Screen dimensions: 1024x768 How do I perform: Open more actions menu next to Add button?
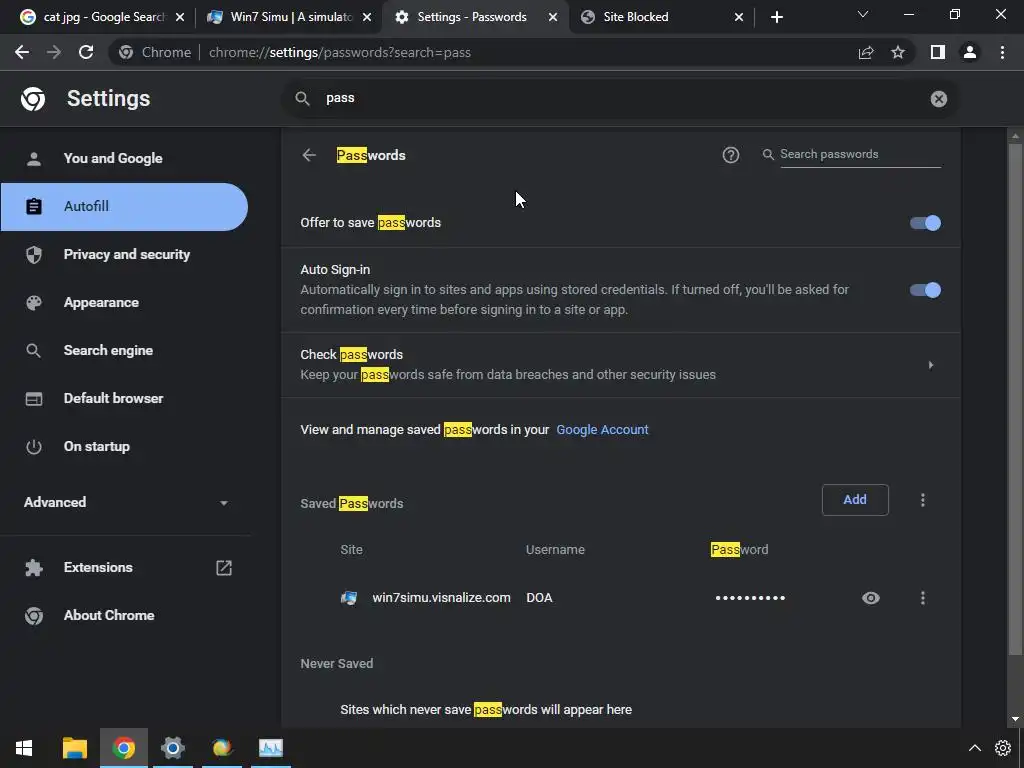(923, 500)
